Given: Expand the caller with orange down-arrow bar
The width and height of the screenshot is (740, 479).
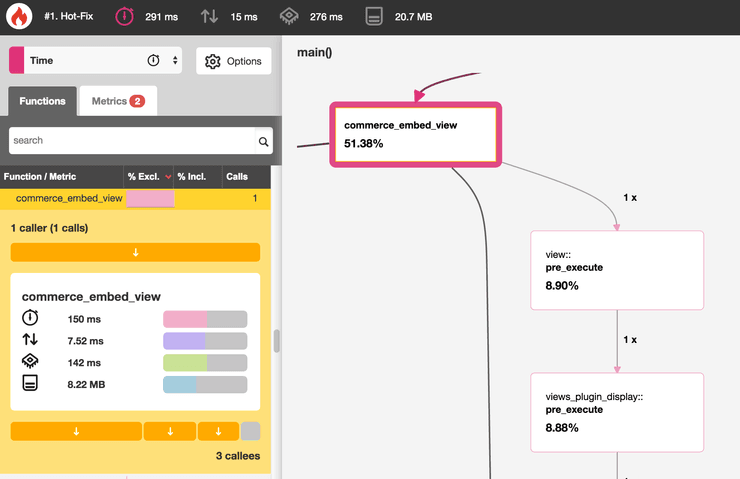Looking at the screenshot, I should point(135,252).
